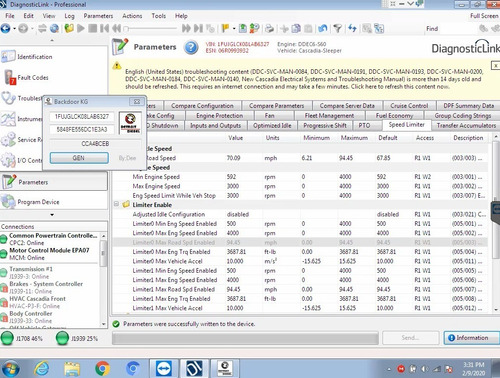
Task: Click the skip-to-end log button
Action: click(x=198, y=29)
